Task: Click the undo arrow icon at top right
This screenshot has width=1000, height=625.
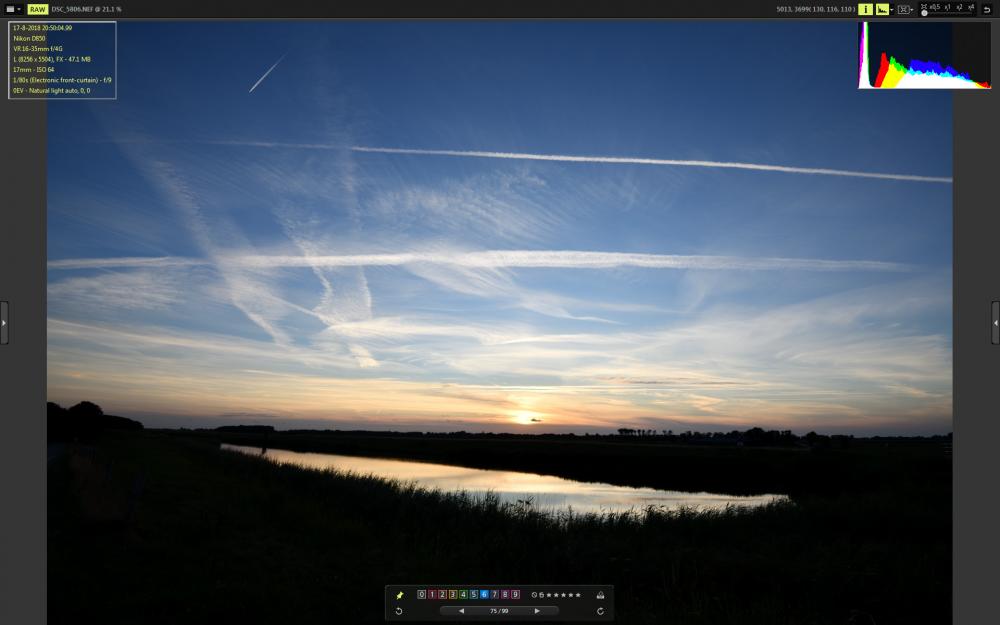Action: click(987, 10)
